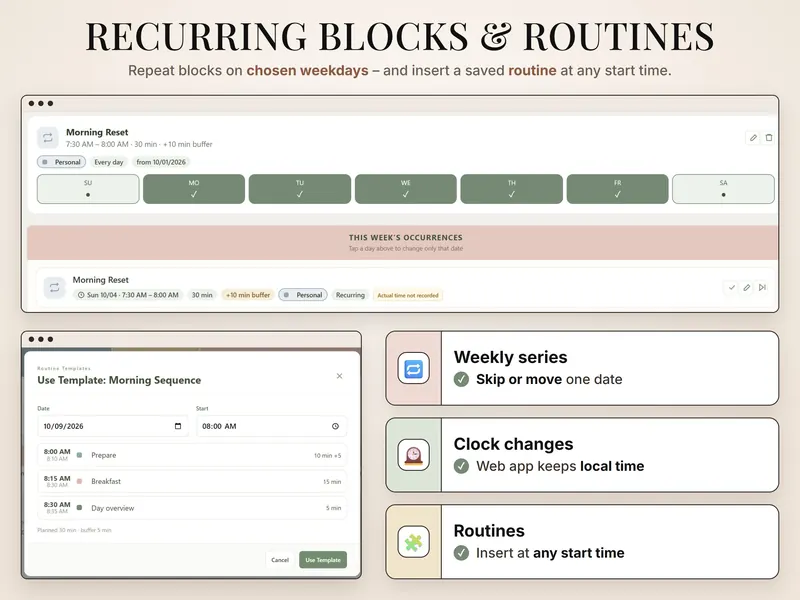The height and width of the screenshot is (600, 800).
Task: Click the Clock changes card title
Action: (513, 444)
